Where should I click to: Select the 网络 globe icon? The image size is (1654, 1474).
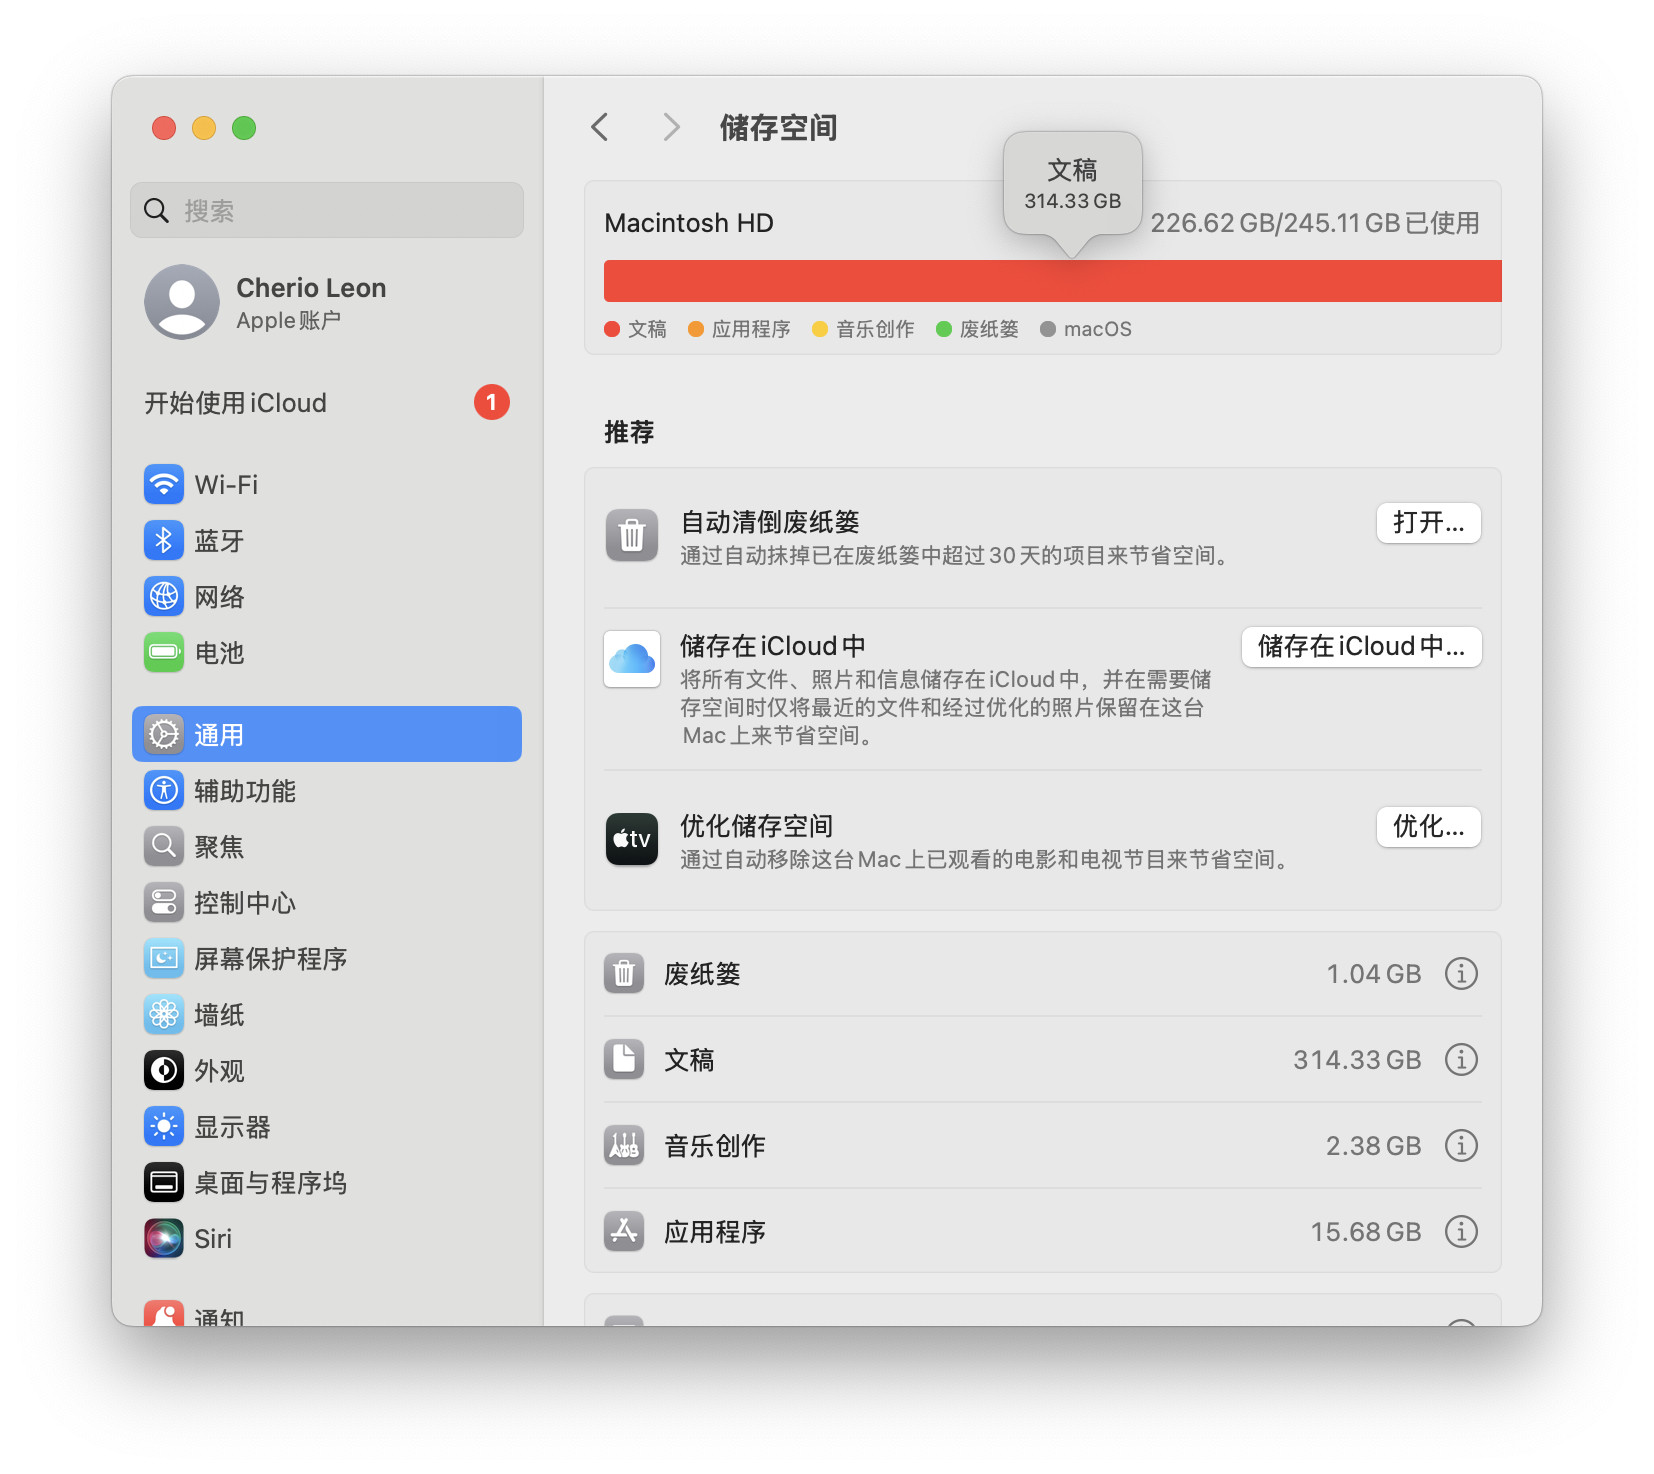(x=164, y=597)
